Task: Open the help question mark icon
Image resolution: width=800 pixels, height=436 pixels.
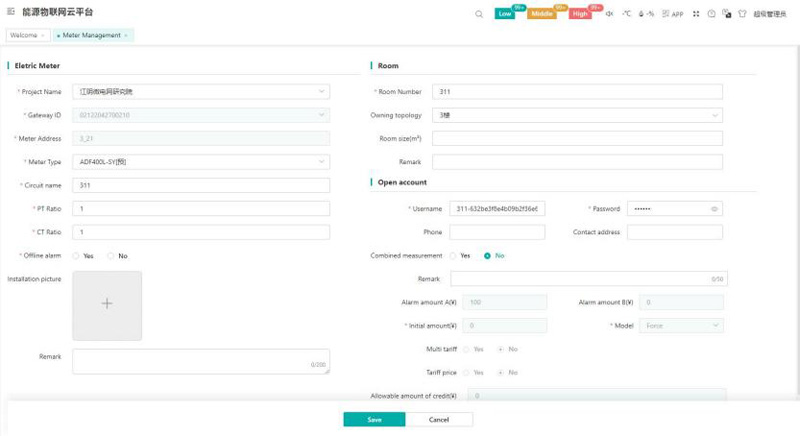Action: click(x=712, y=14)
